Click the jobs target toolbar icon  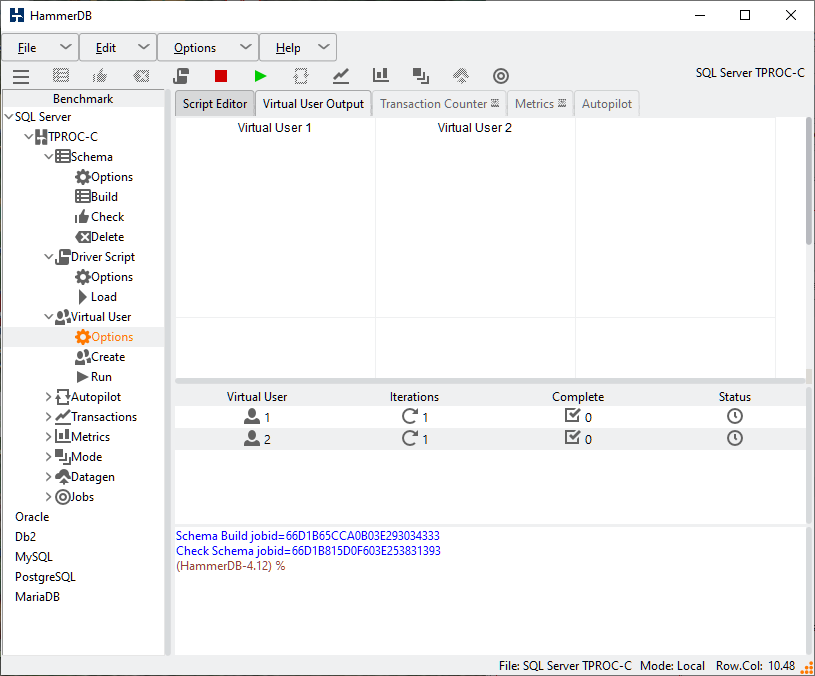(501, 76)
